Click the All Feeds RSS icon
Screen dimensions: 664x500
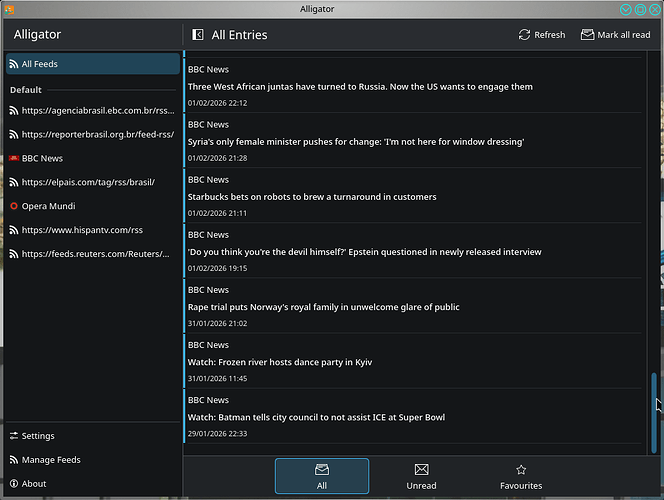tap(13, 64)
